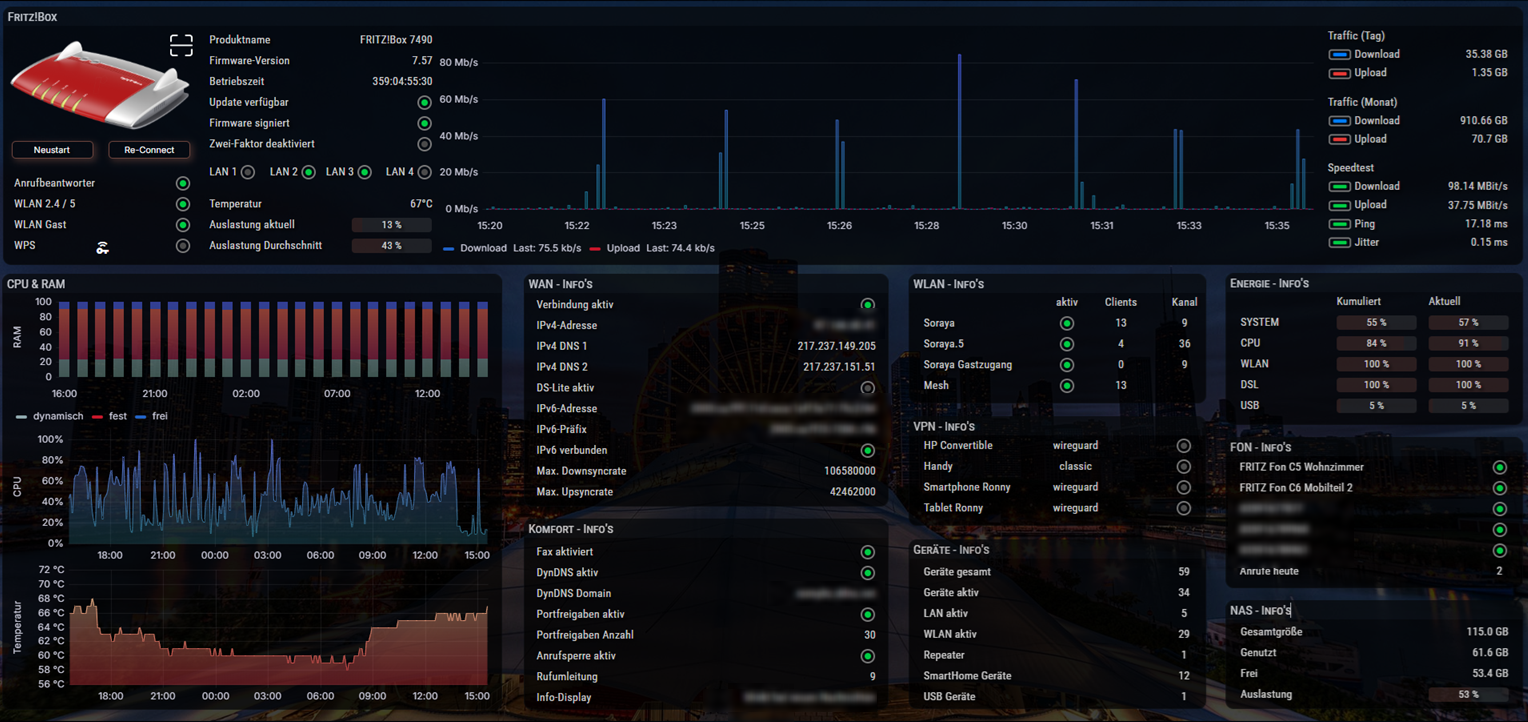
Task: Click the Firmware signiert green indicator
Action: (424, 124)
